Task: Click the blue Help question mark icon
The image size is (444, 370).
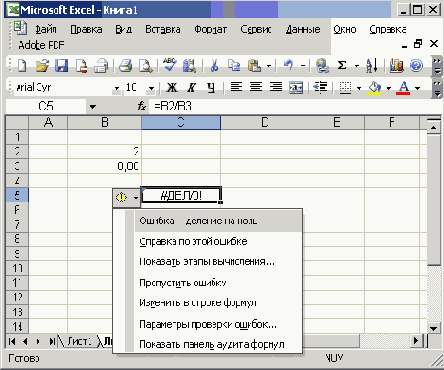Action: [x=416, y=66]
